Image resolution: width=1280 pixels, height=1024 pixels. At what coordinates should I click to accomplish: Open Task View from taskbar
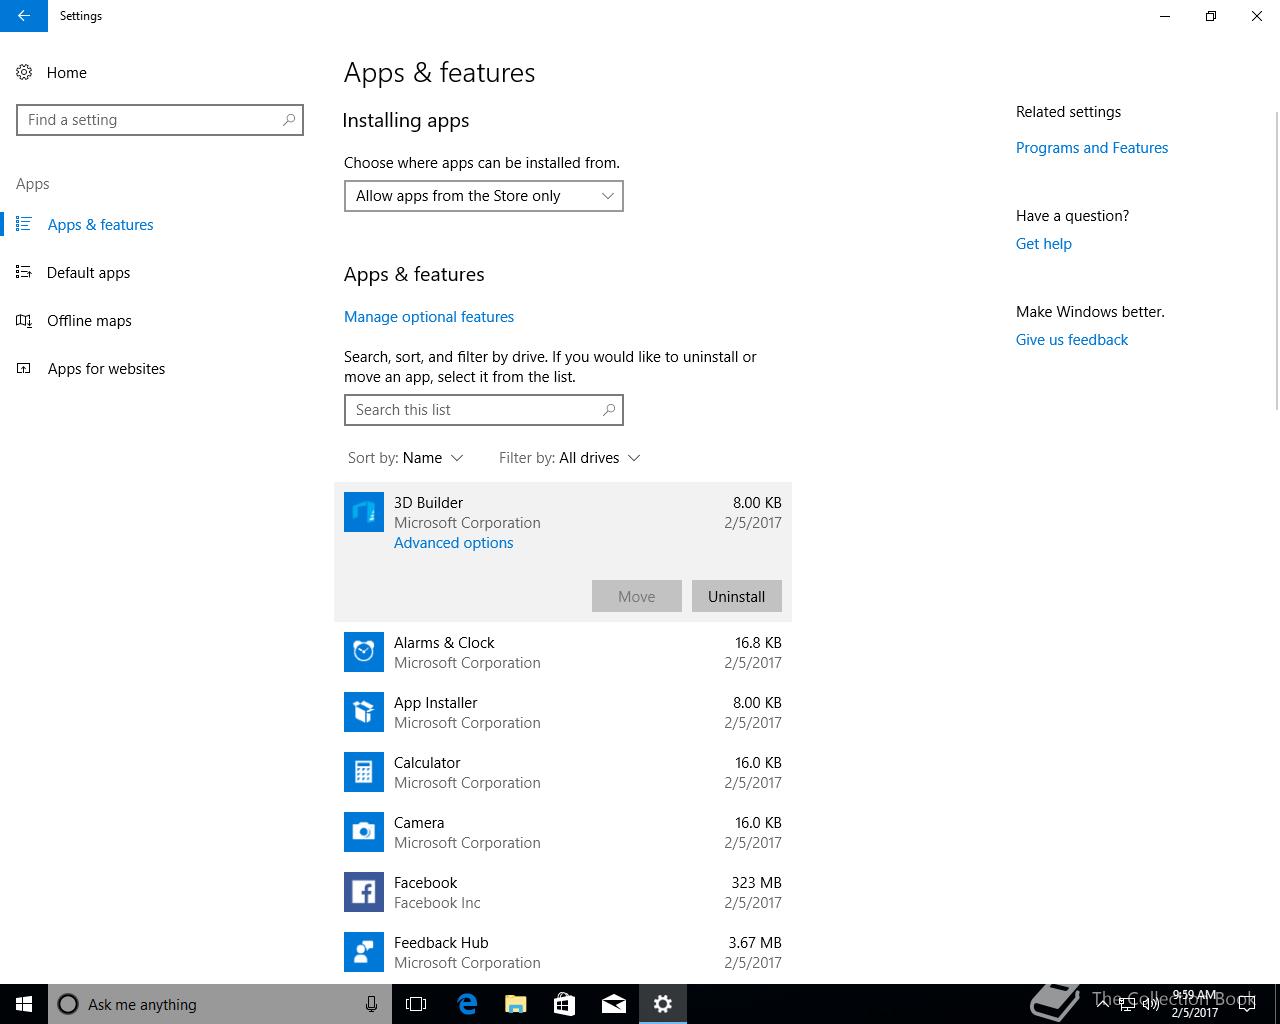416,1004
